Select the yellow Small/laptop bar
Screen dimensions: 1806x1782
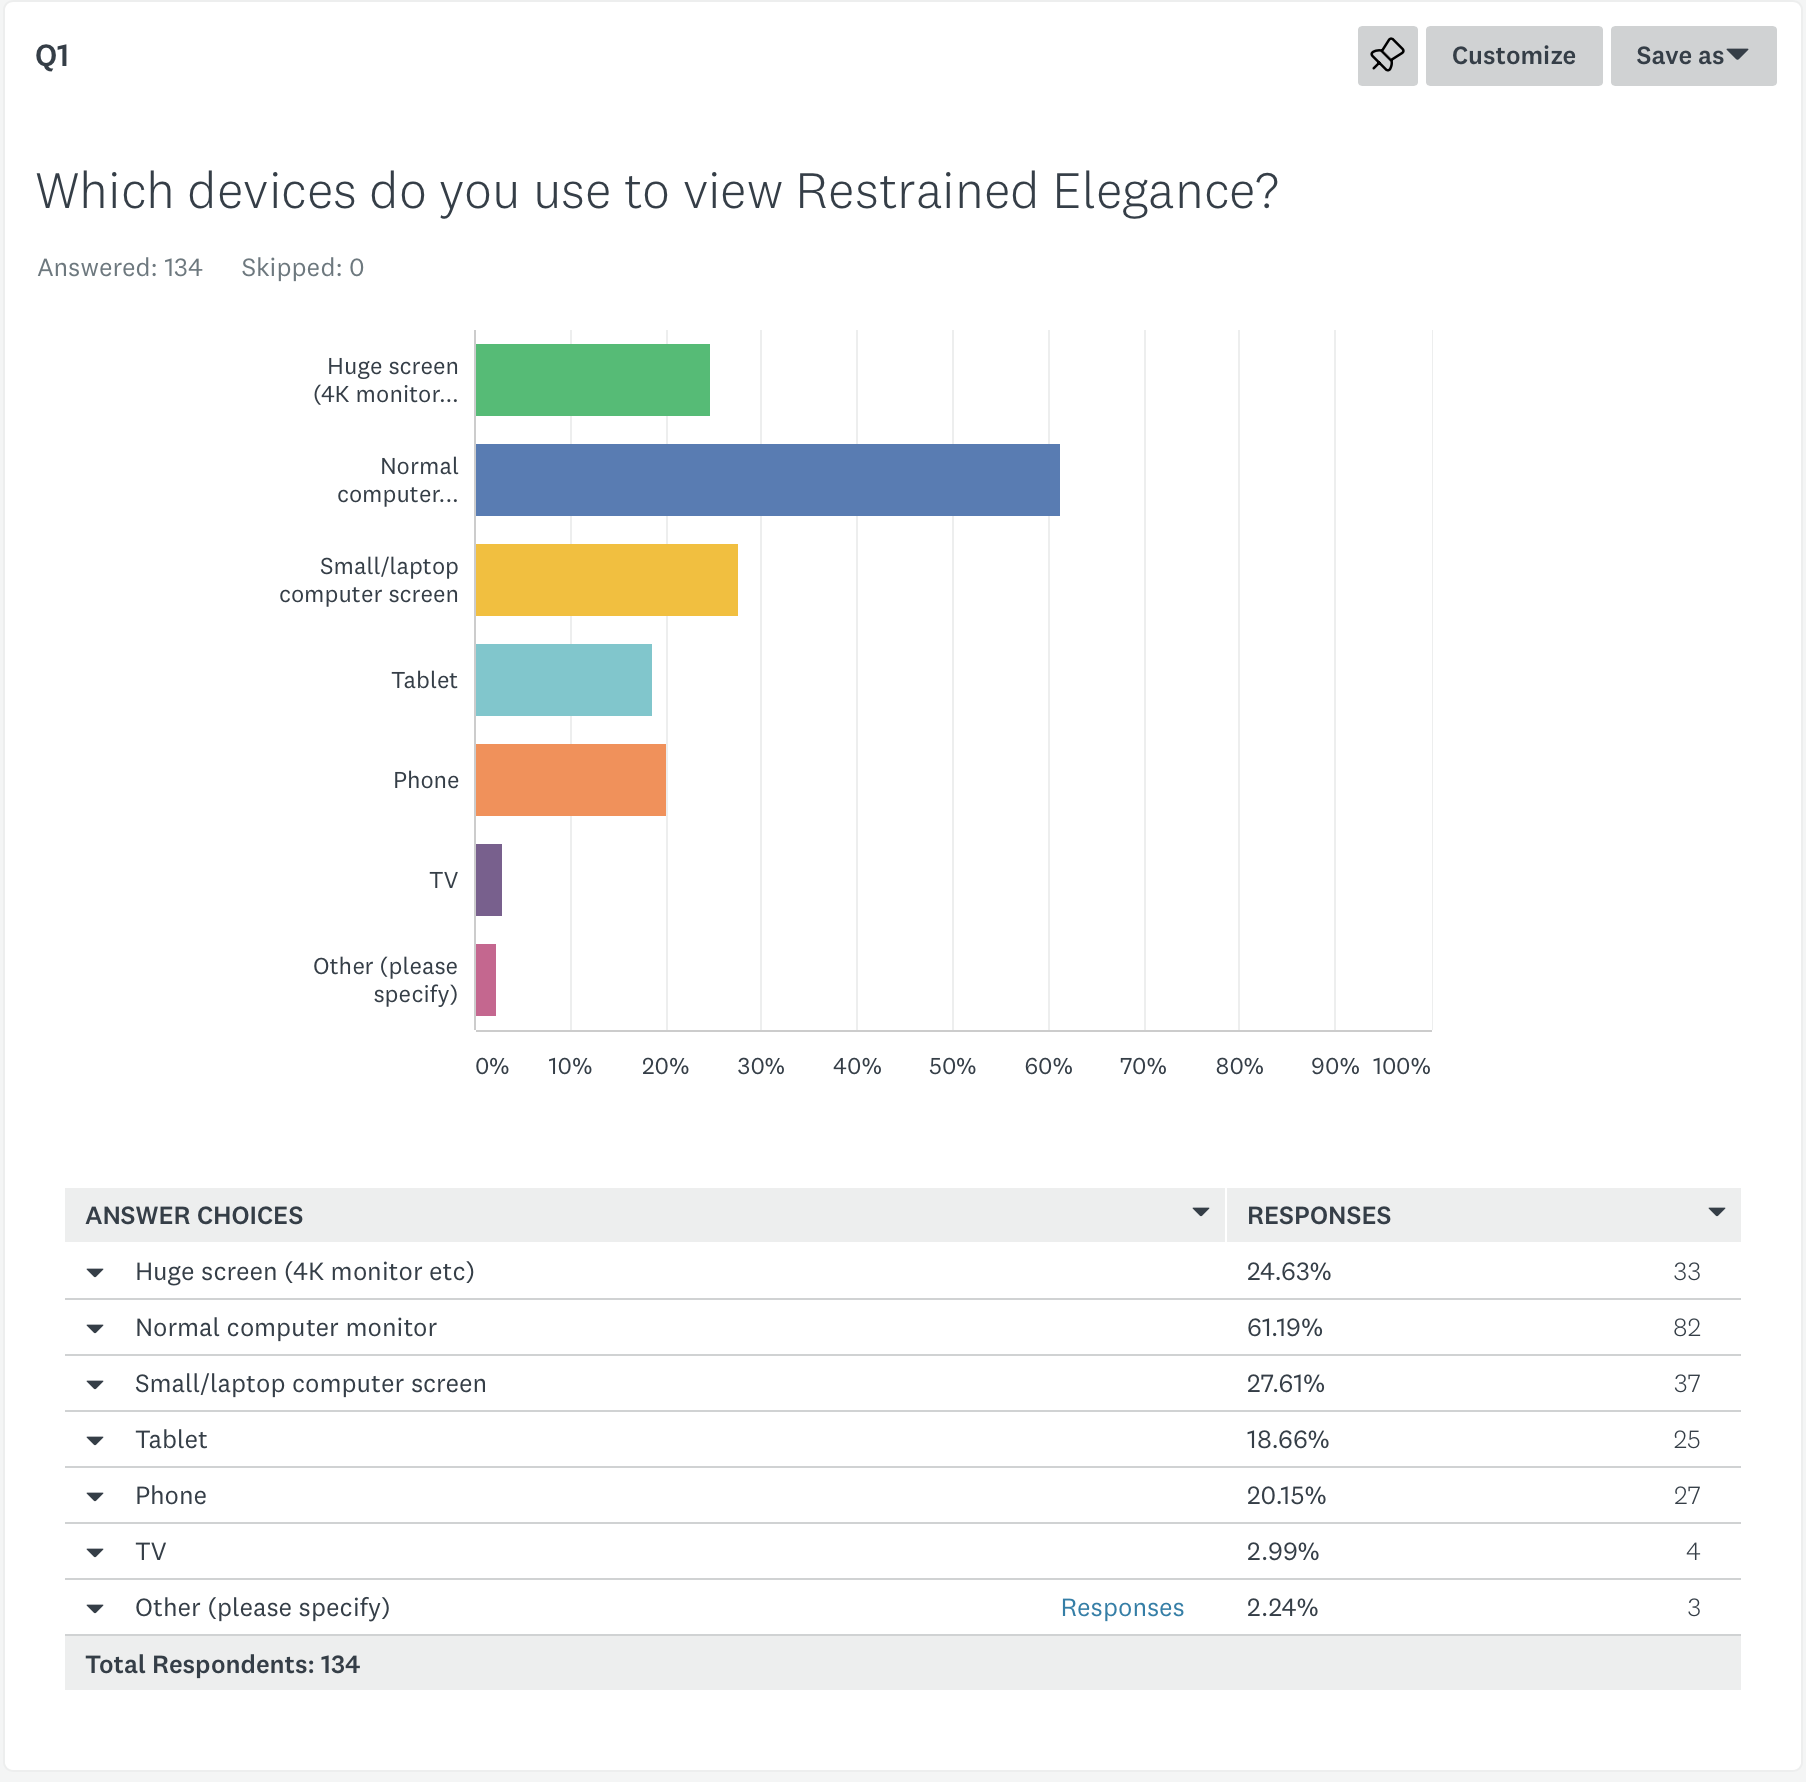607,580
